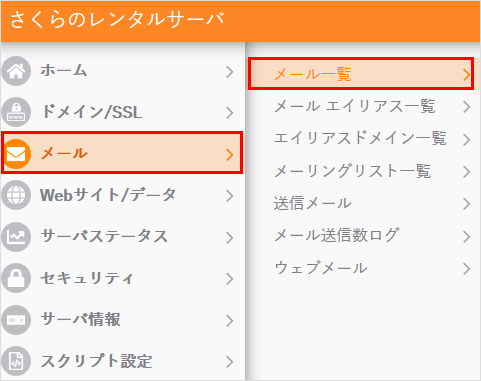Expand the セキュリティ row chevron
481x381 pixels.
[229, 279]
